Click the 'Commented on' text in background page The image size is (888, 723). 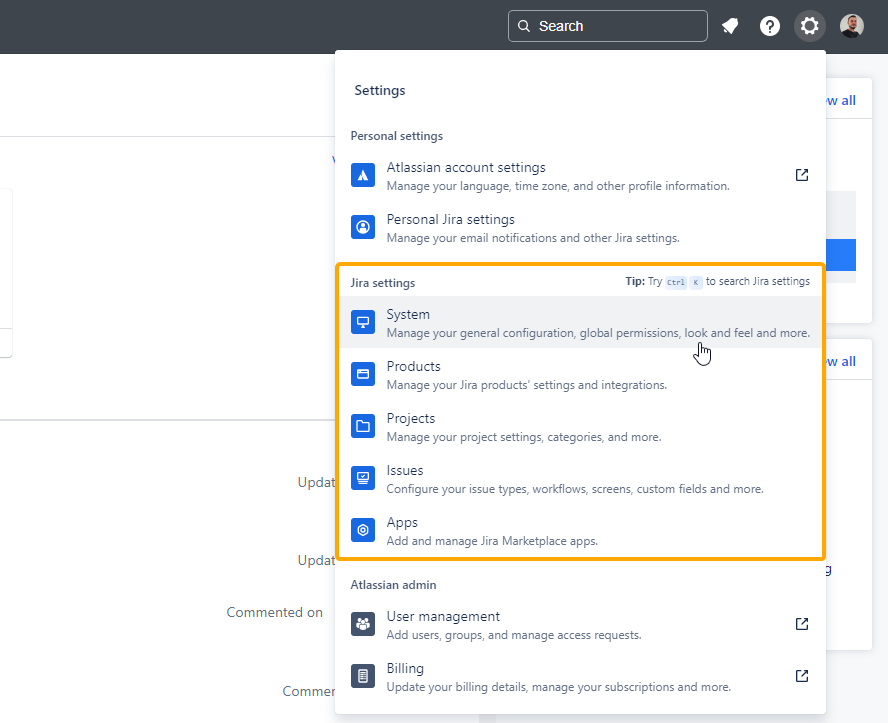pos(275,613)
